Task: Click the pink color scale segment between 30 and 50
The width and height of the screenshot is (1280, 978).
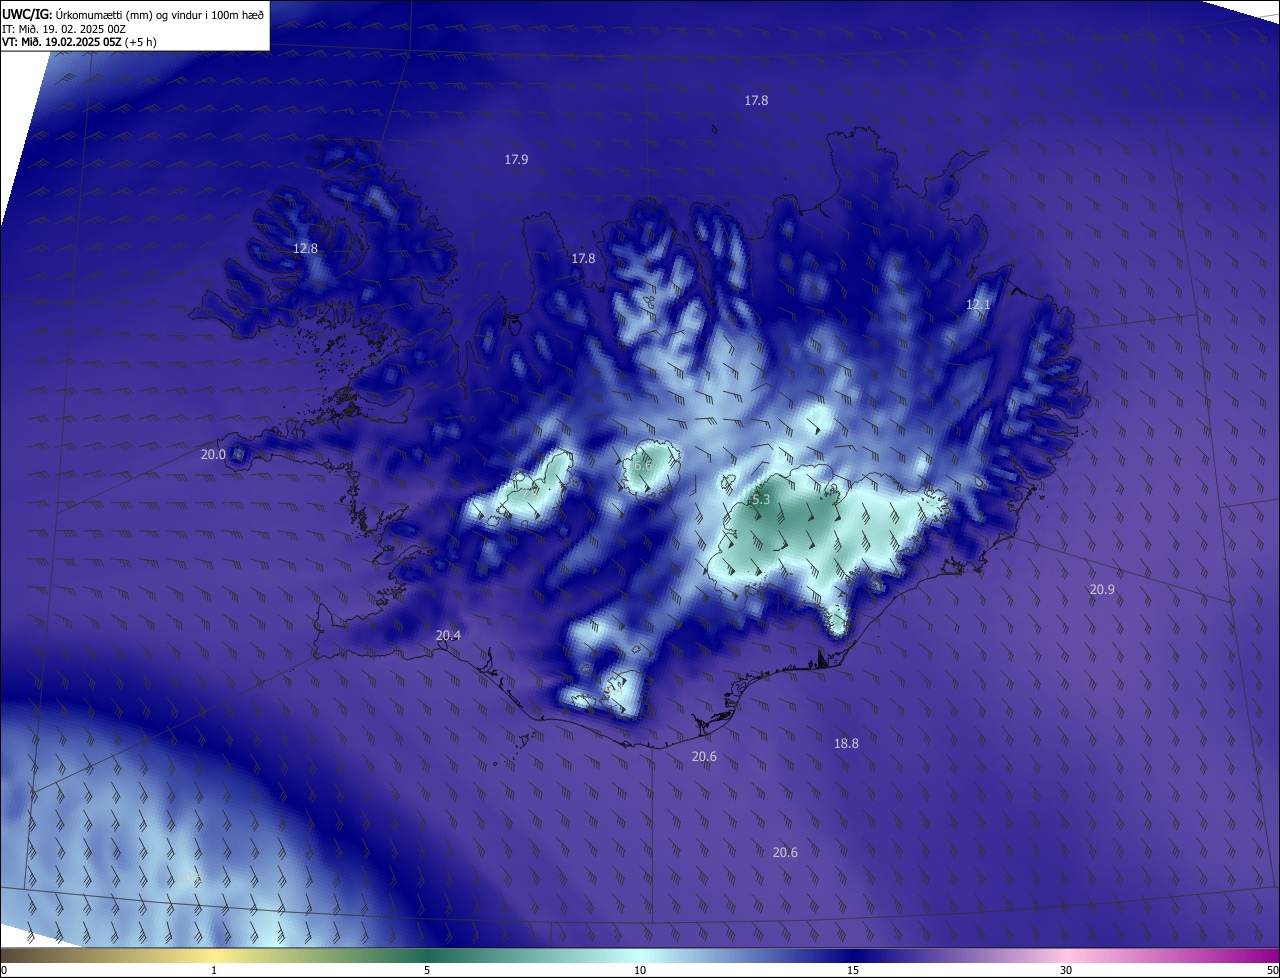Action: click(1172, 956)
